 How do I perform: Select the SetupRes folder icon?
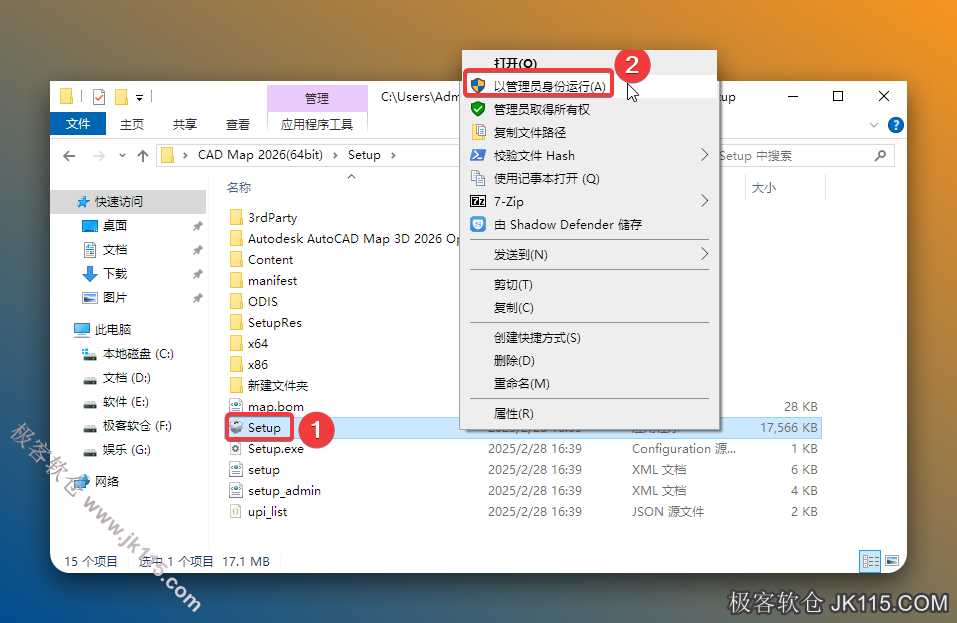point(236,323)
